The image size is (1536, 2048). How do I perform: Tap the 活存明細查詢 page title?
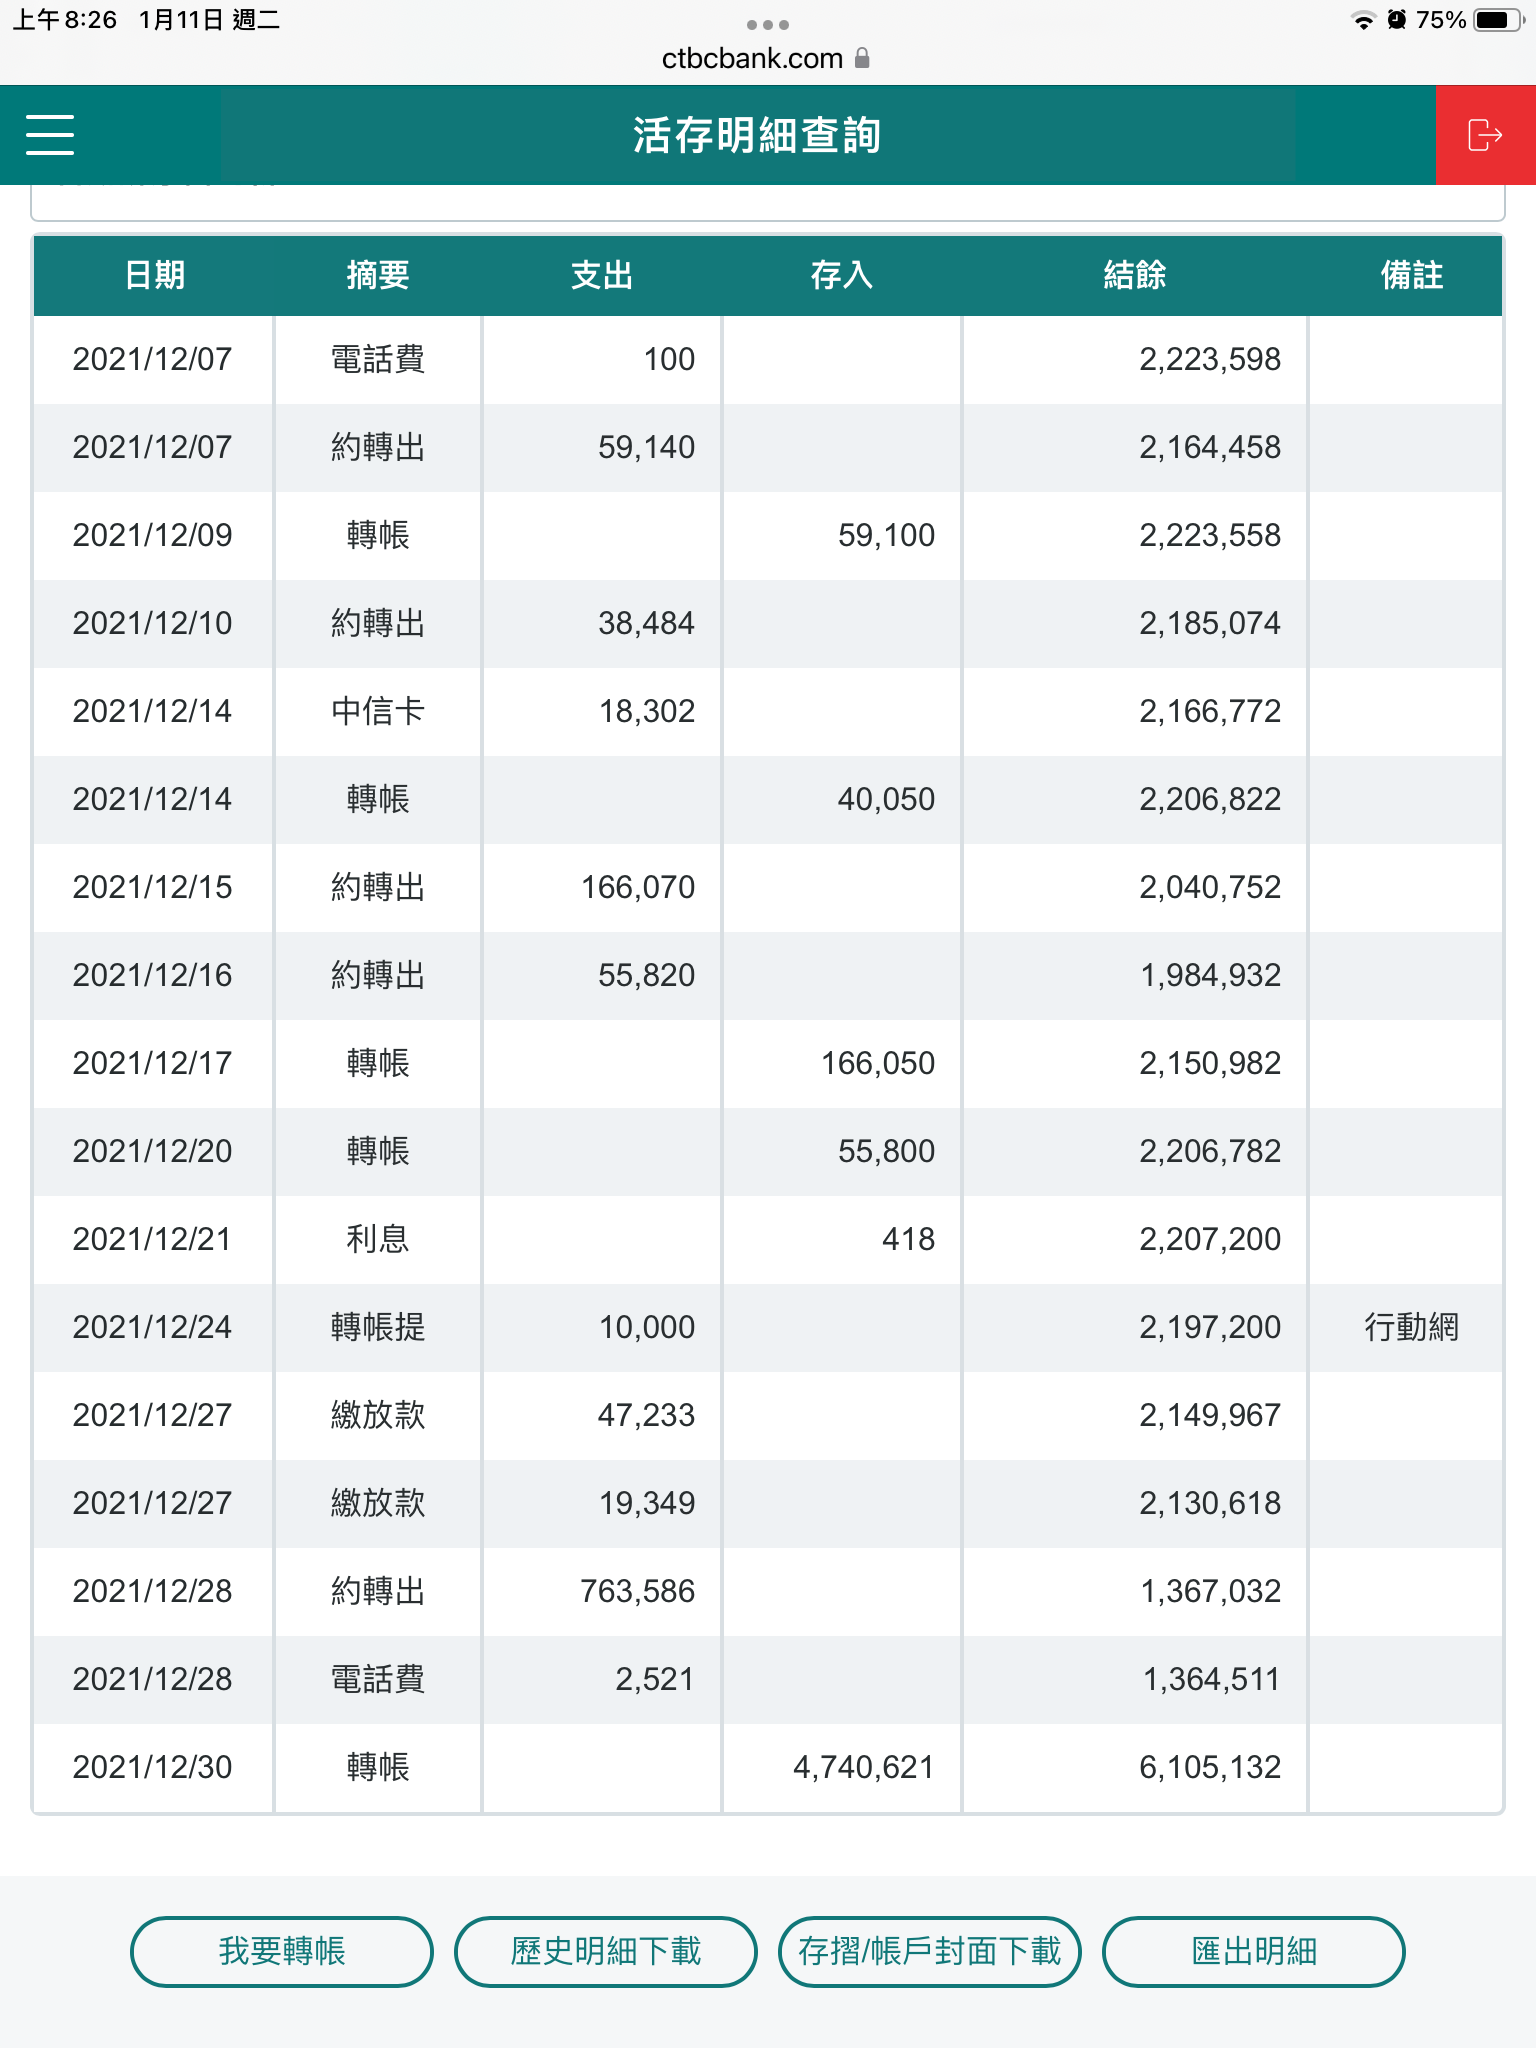pyautogui.click(x=757, y=135)
